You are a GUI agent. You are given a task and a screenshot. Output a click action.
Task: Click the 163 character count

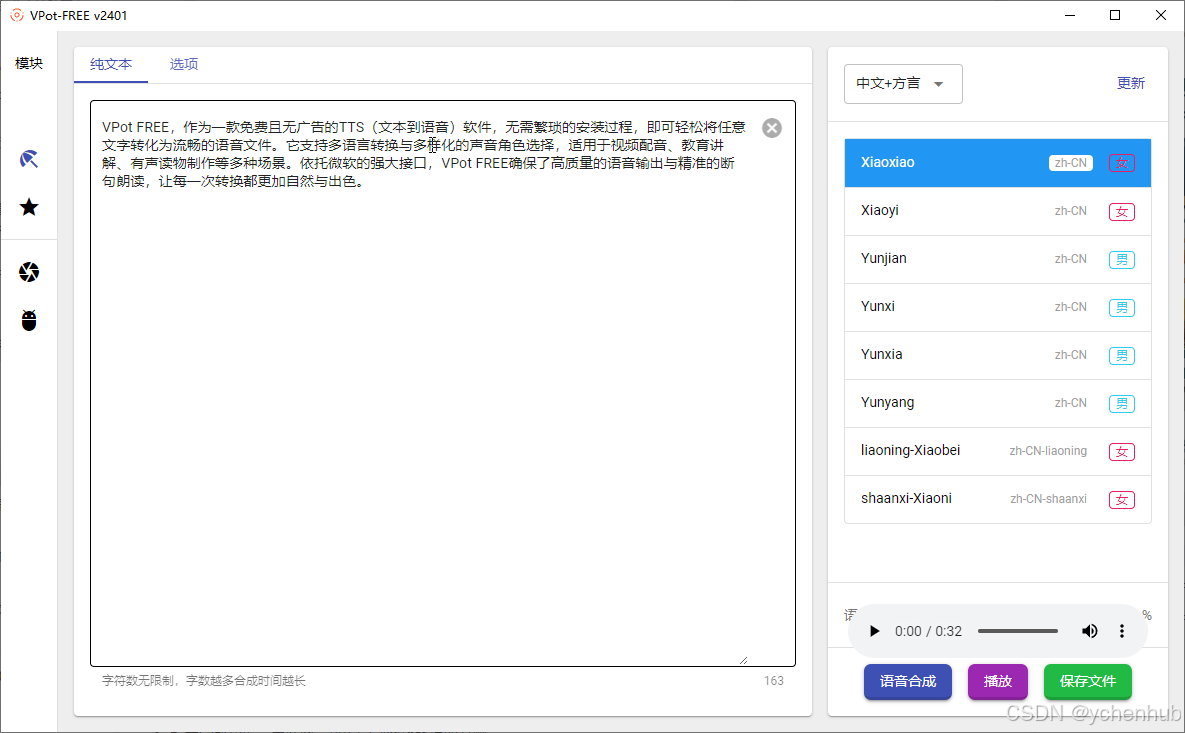pos(774,681)
